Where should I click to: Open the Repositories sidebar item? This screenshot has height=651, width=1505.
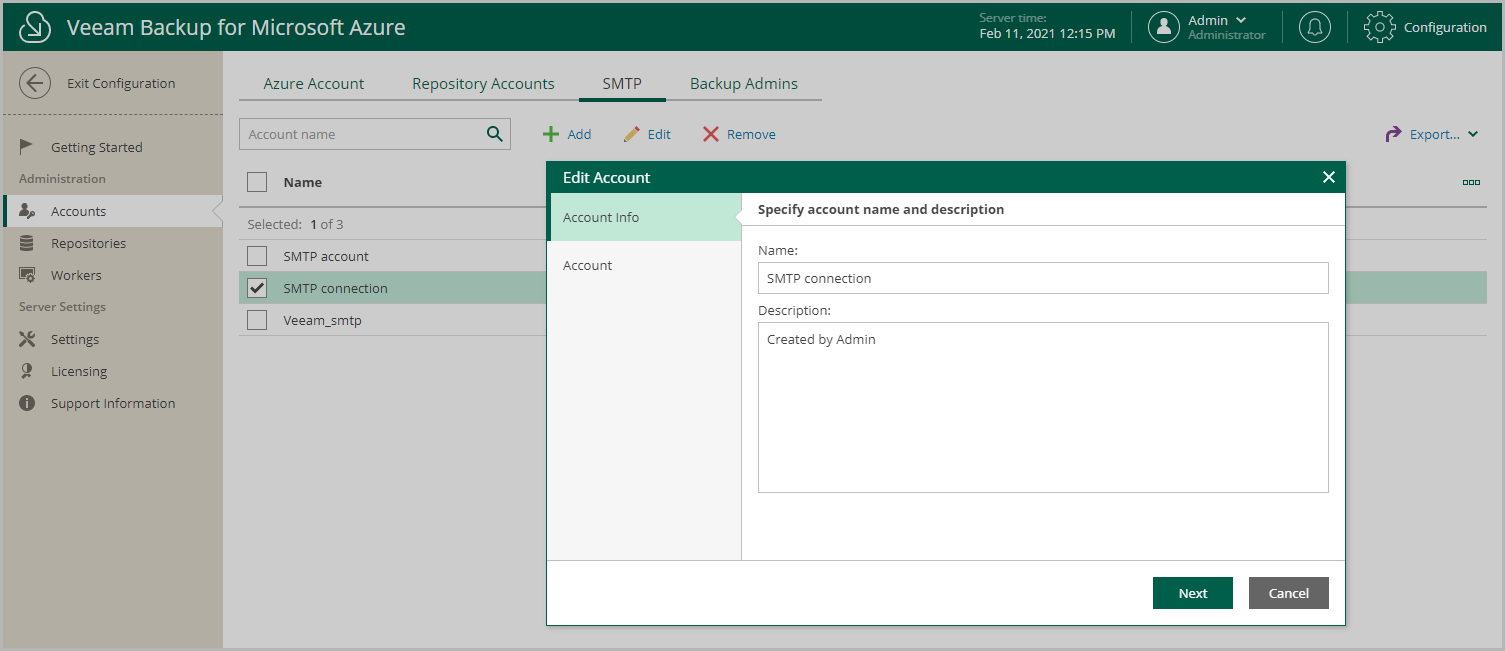tap(89, 243)
